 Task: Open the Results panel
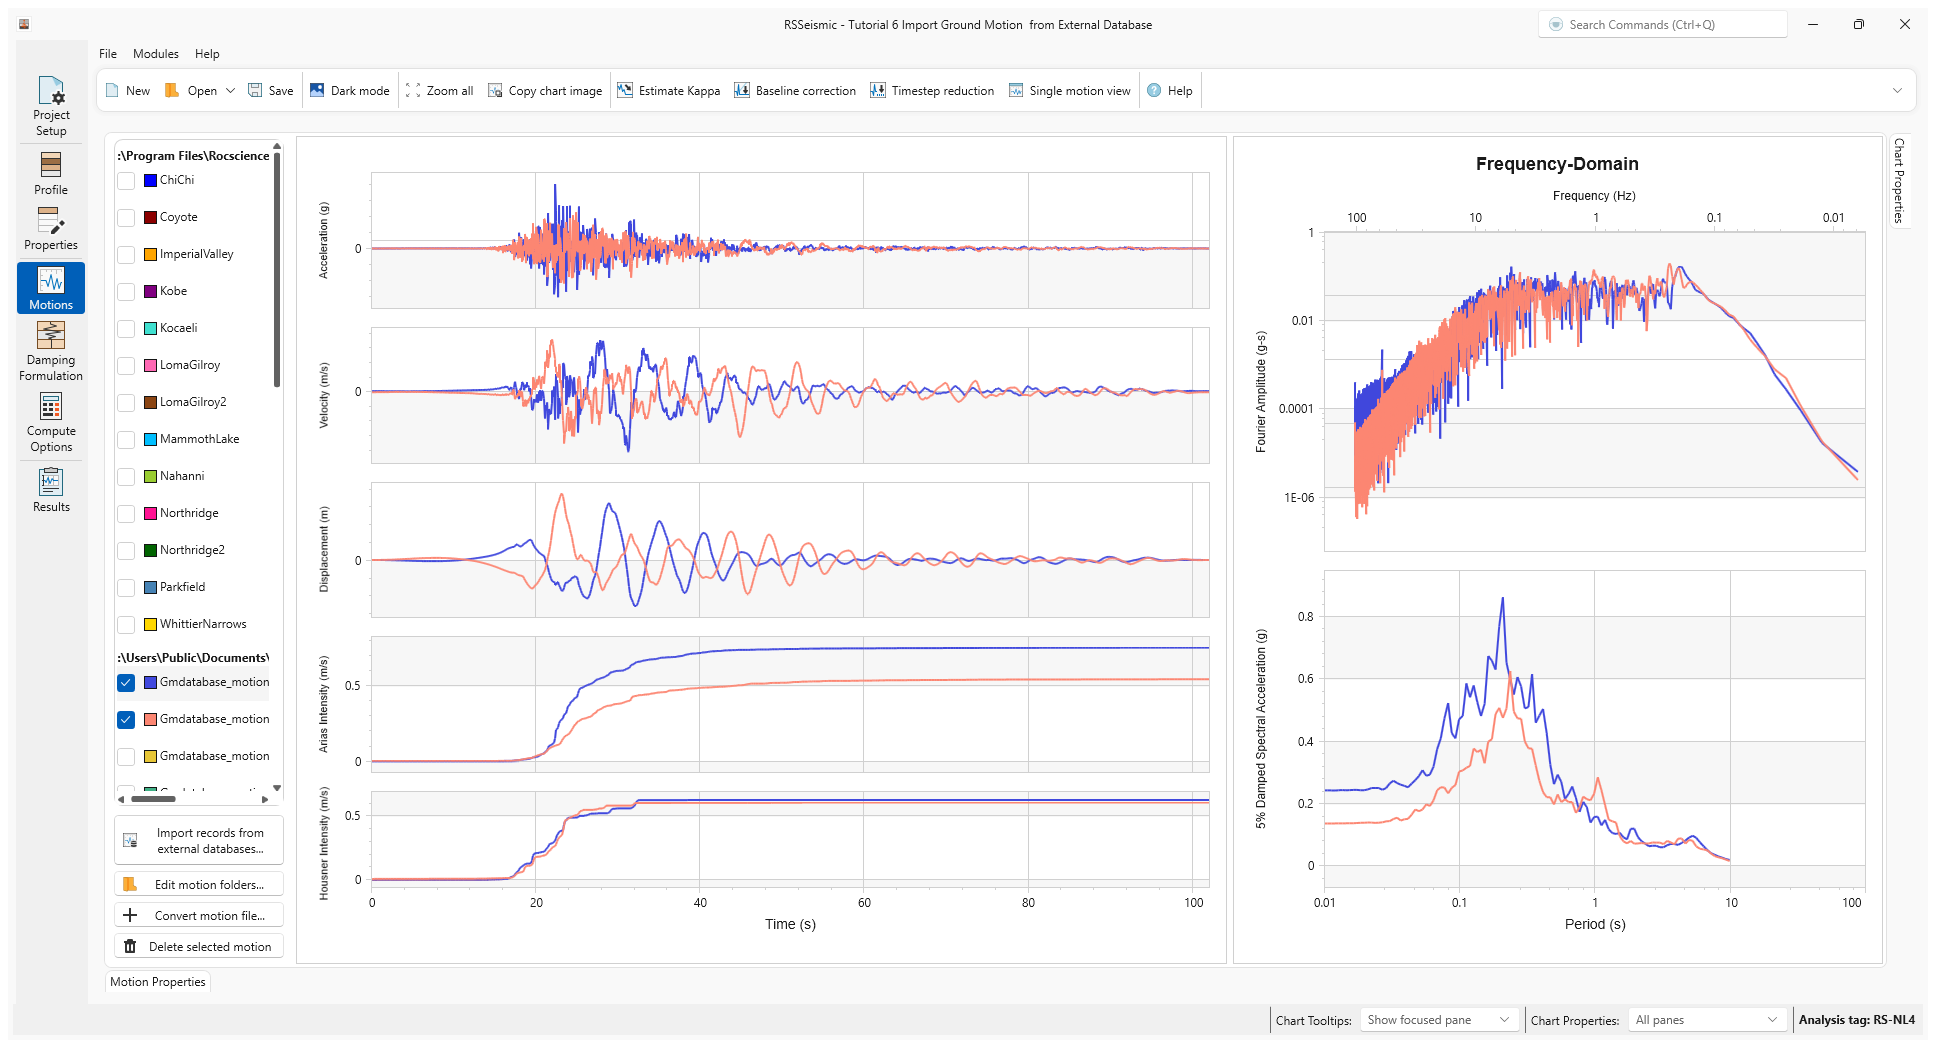pyautogui.click(x=50, y=489)
